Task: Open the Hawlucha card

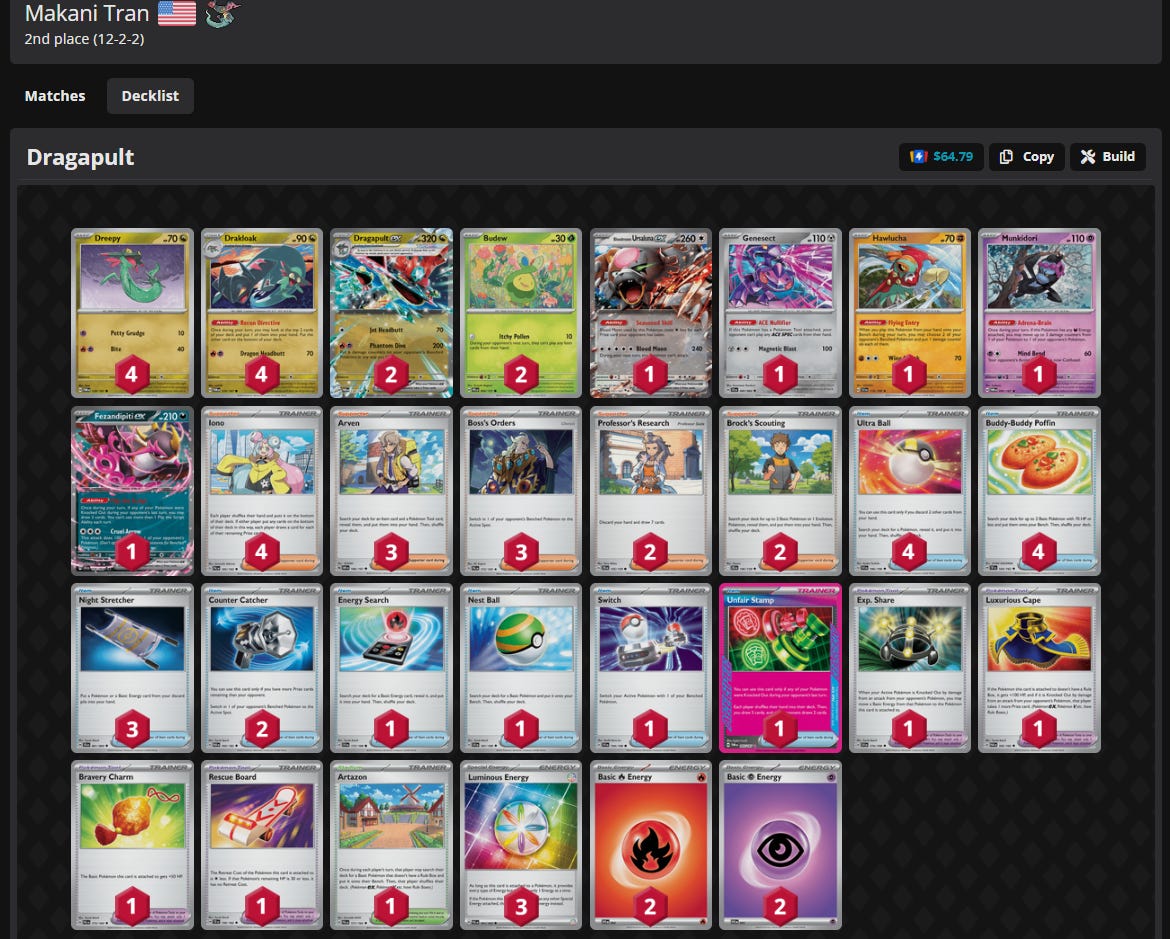Action: point(910,313)
